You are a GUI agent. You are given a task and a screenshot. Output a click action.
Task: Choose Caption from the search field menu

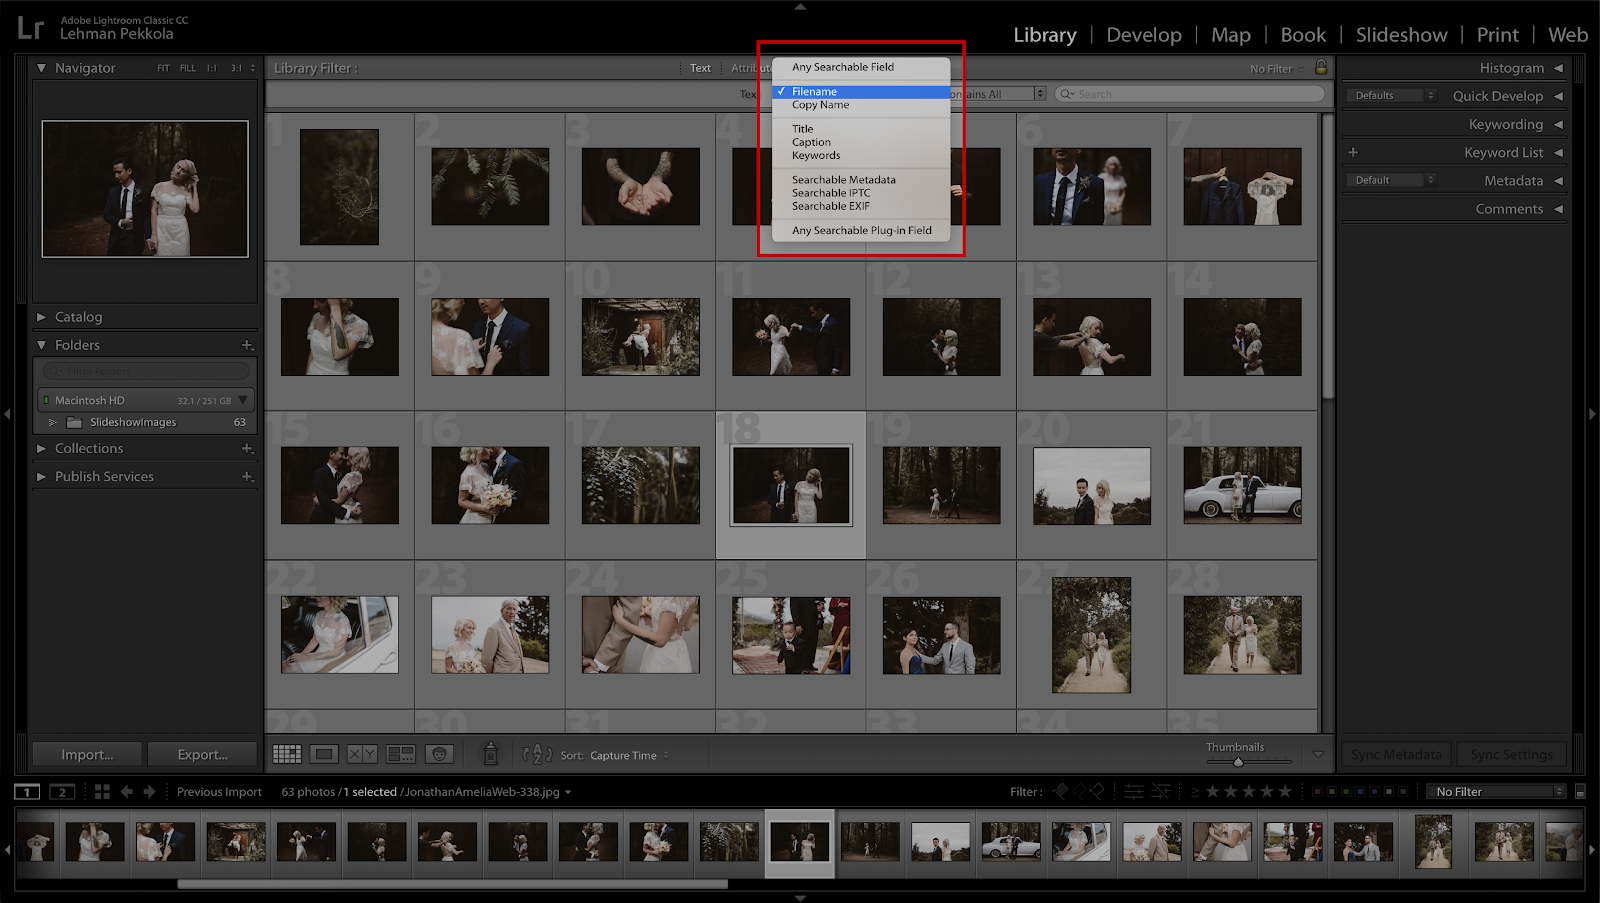[811, 142]
